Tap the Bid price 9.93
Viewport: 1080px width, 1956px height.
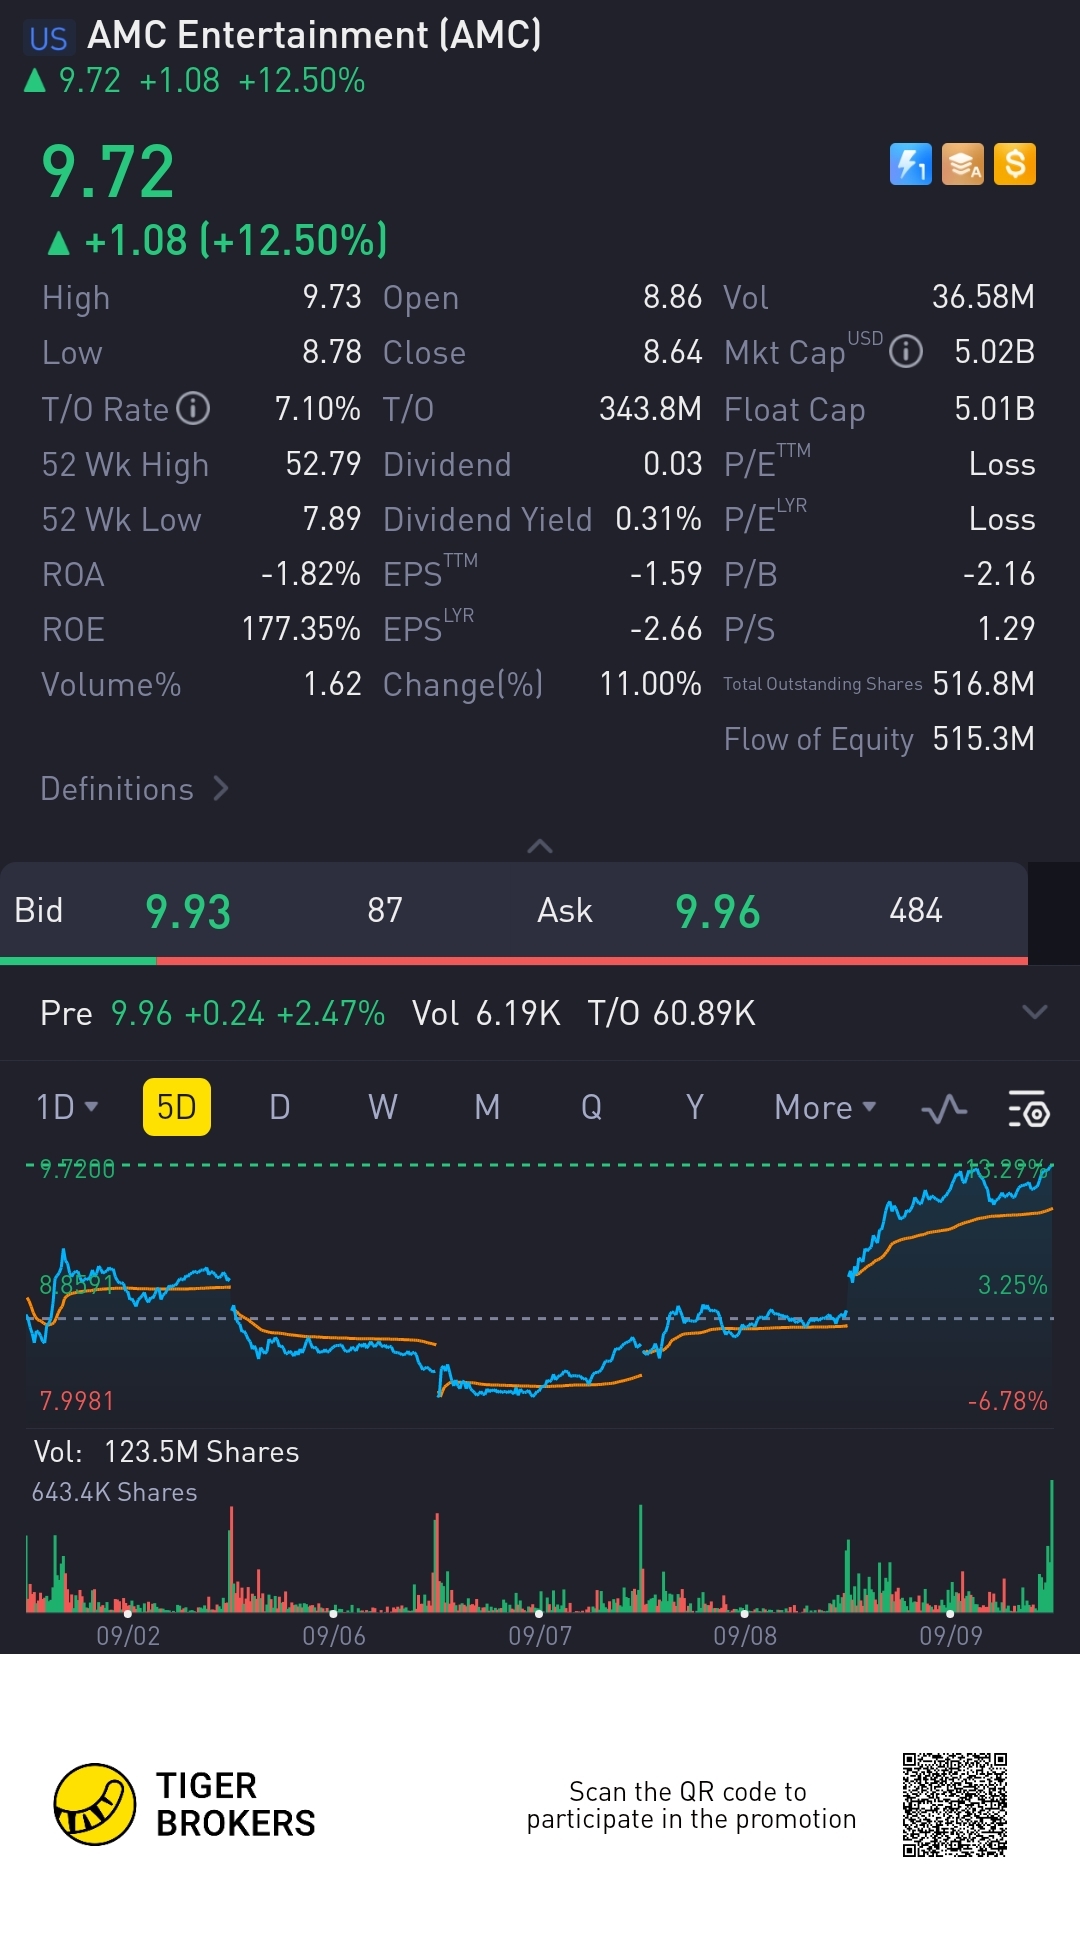click(188, 911)
